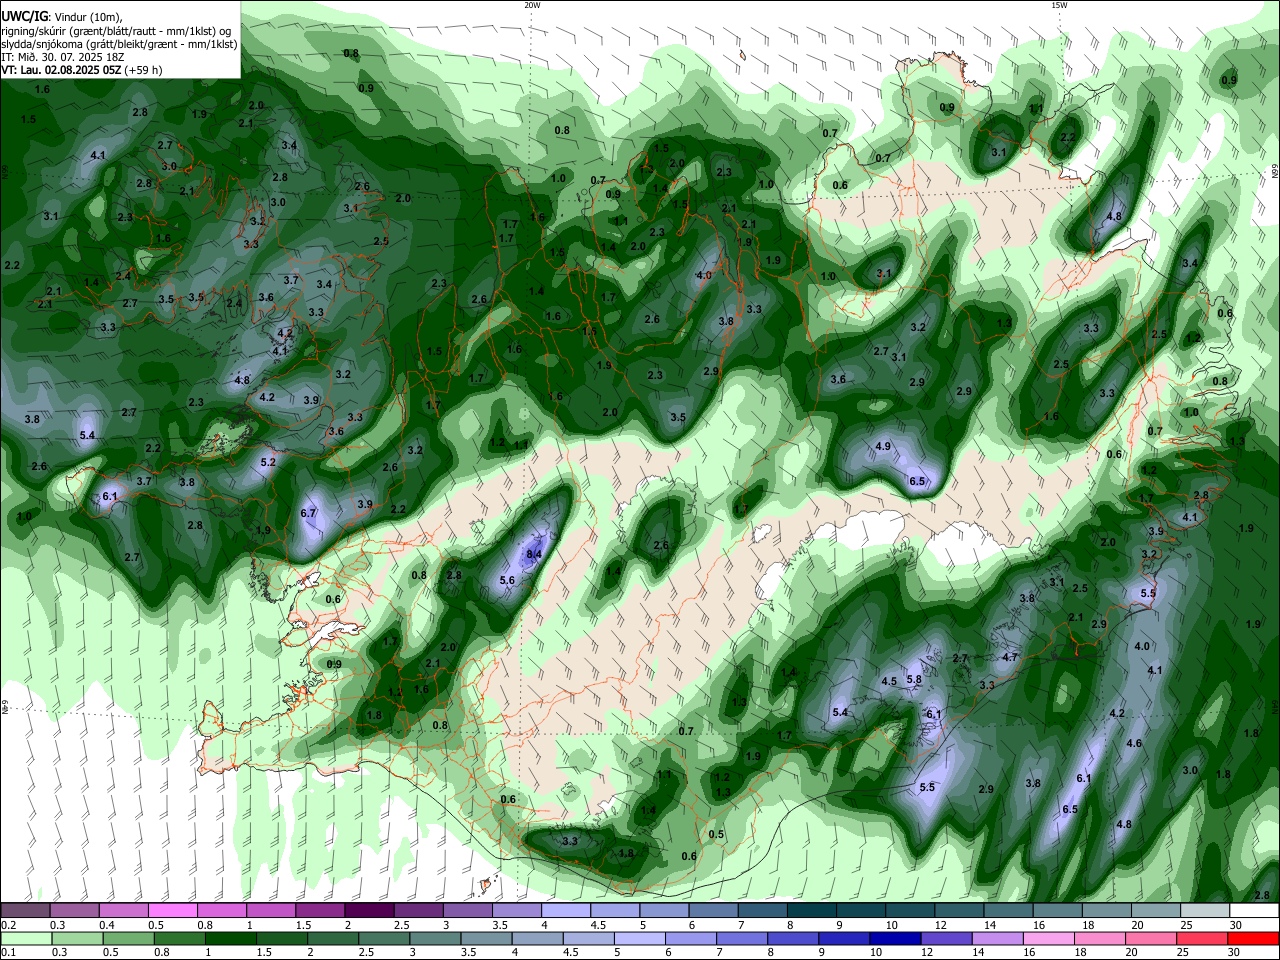Select lilac swatch between lower-row 14 and 16
Image resolution: width=1280 pixels, height=960 pixels.
[998, 938]
